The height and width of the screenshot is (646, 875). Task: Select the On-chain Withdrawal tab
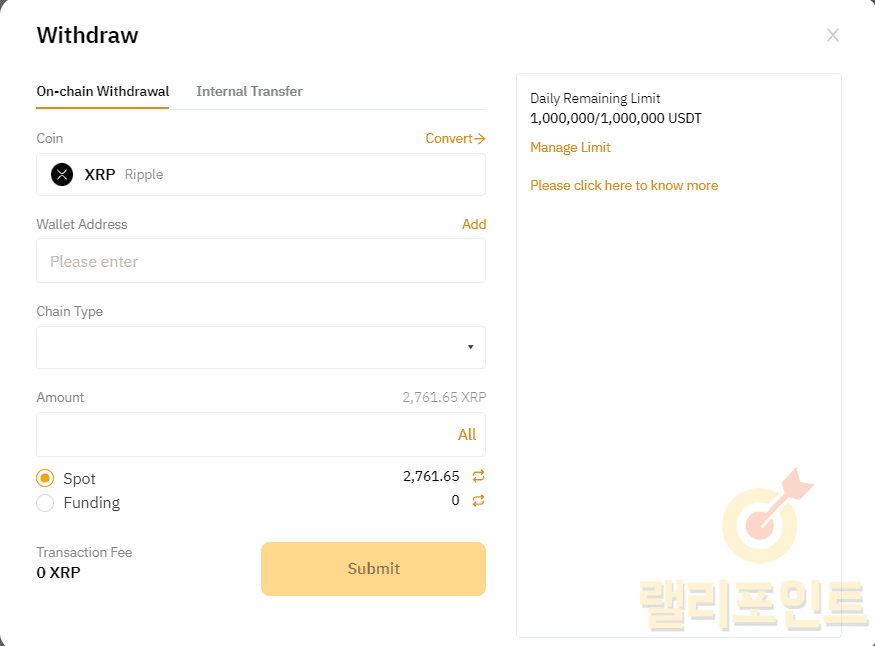point(102,91)
